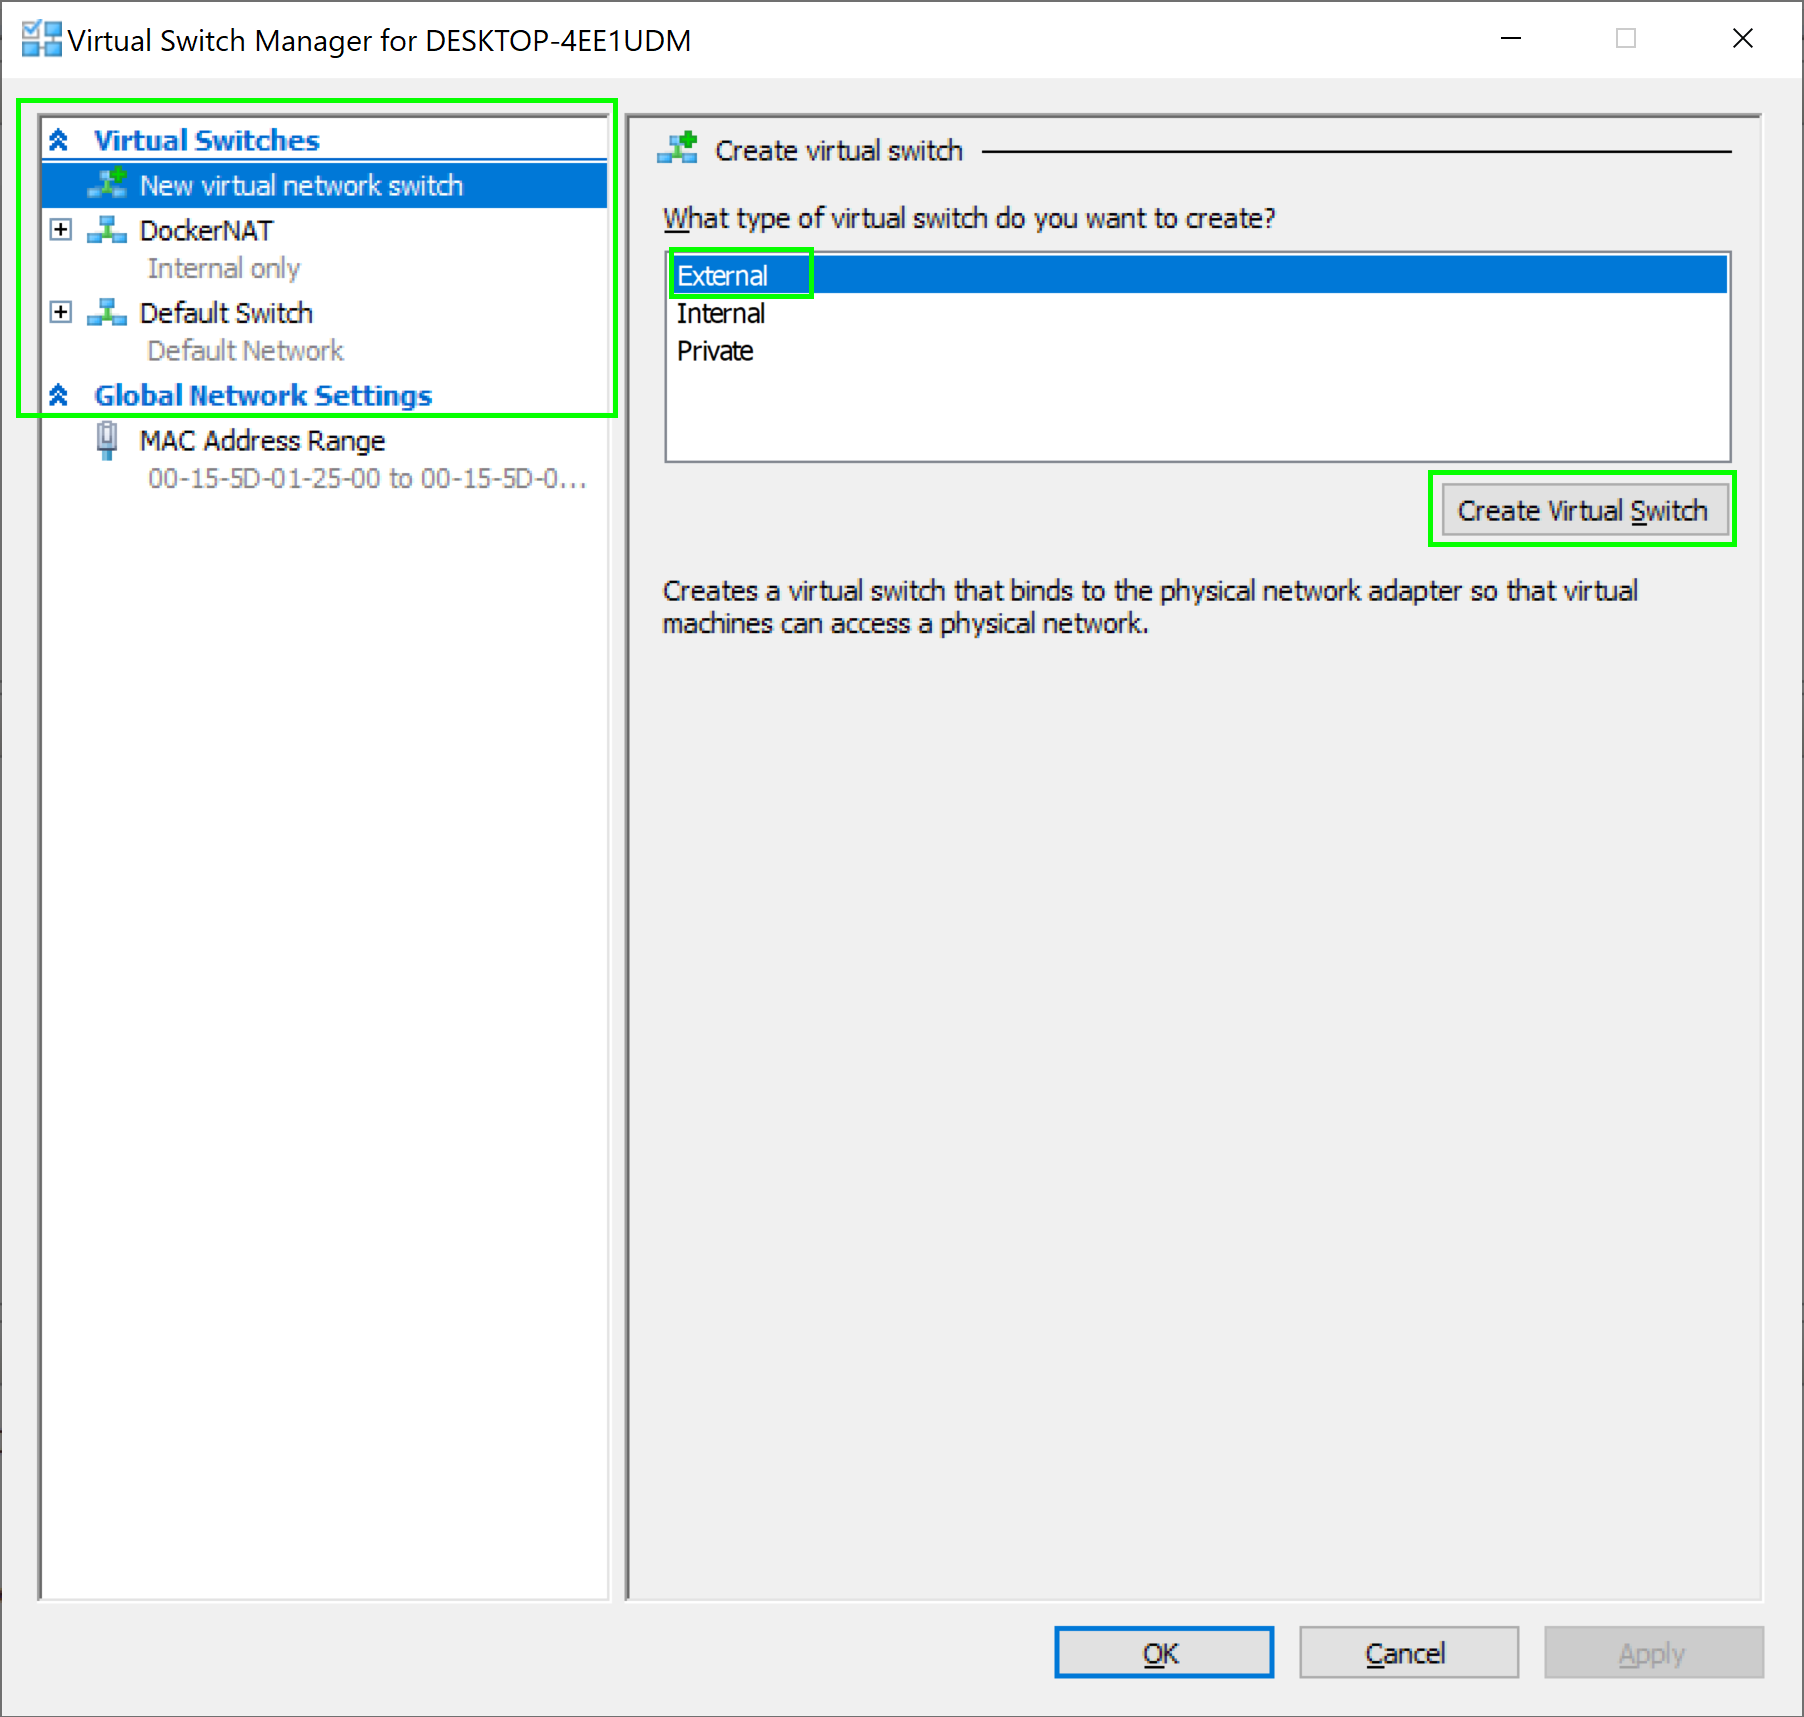Screen dimensions: 1804x1717
Task: Collapse the Global Network Settings section
Action: pyautogui.click(x=59, y=396)
